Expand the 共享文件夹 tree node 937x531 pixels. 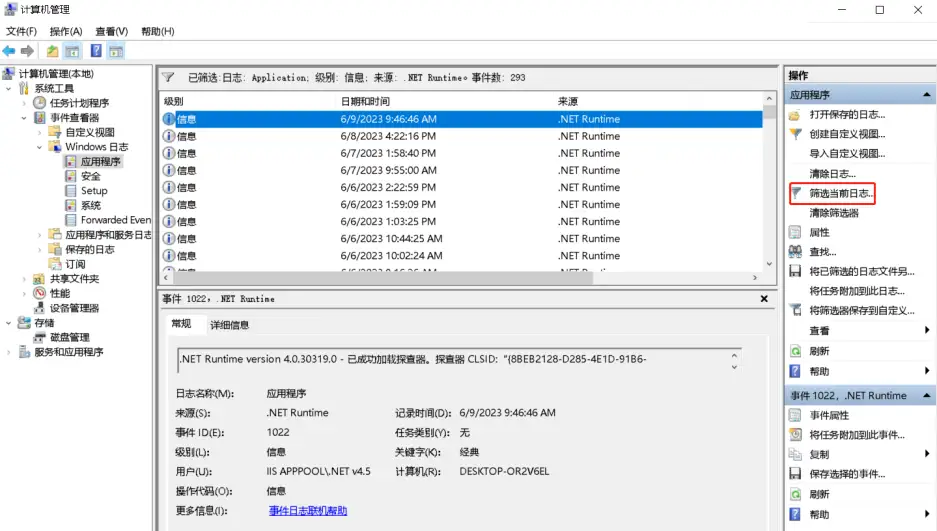pyautogui.click(x=24, y=279)
